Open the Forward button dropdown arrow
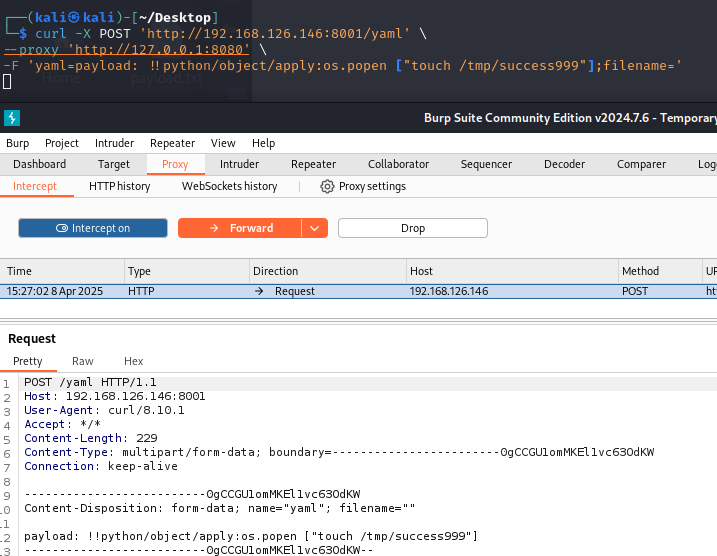 [315, 228]
